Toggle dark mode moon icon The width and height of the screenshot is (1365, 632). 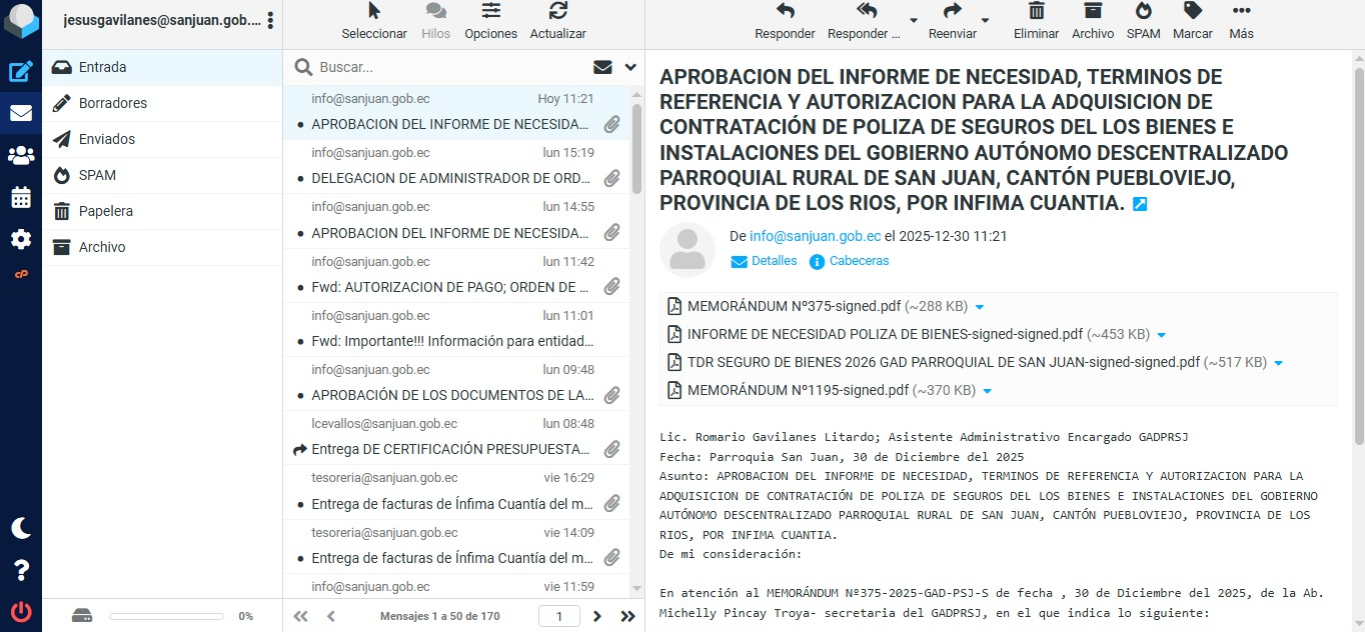coord(20,528)
